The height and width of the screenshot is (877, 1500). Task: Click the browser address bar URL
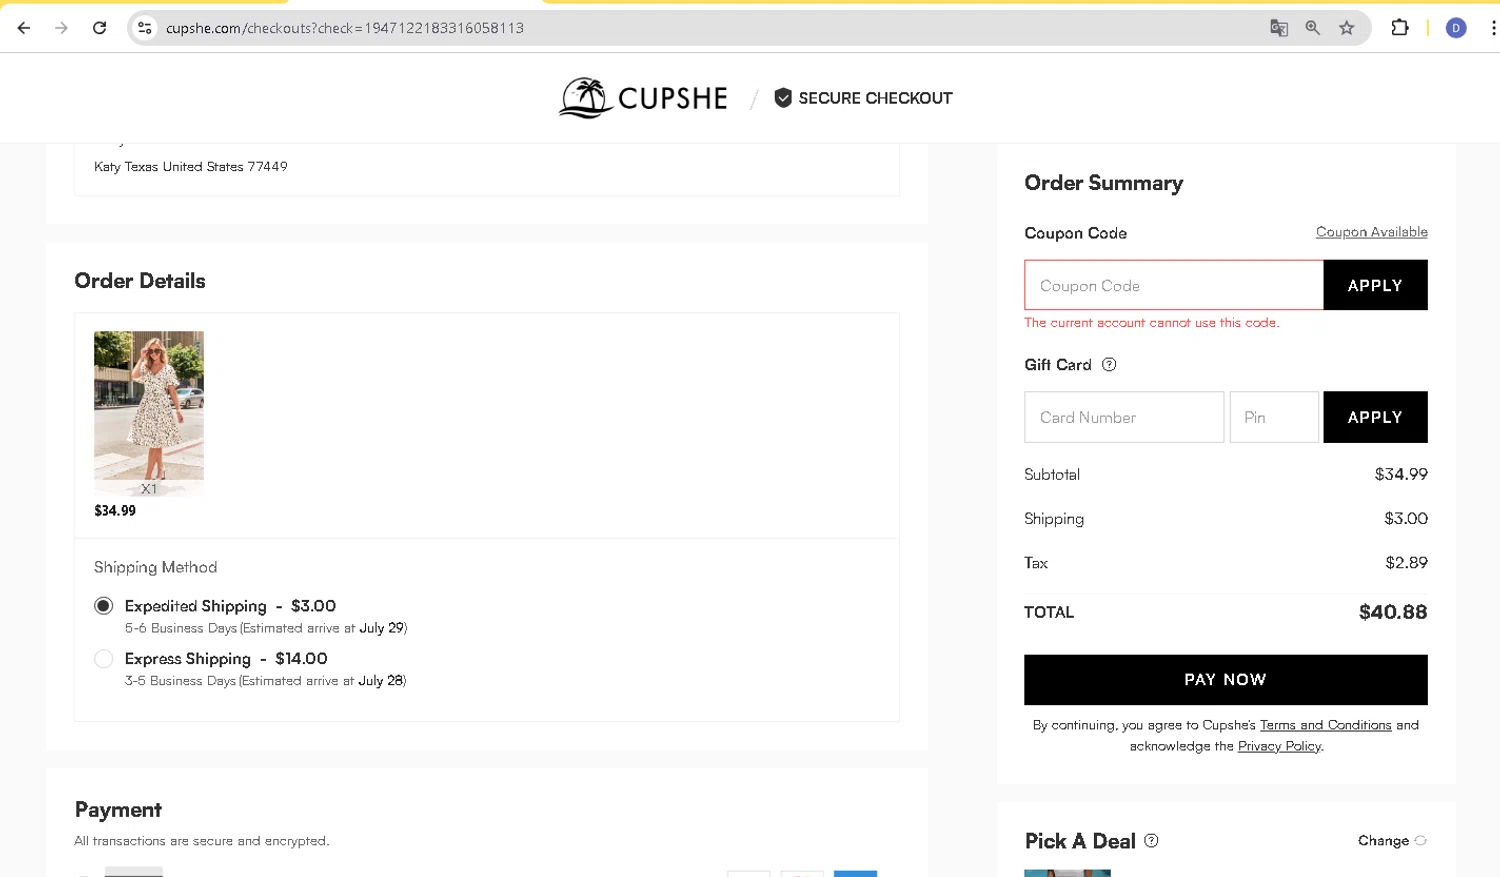click(x=345, y=28)
